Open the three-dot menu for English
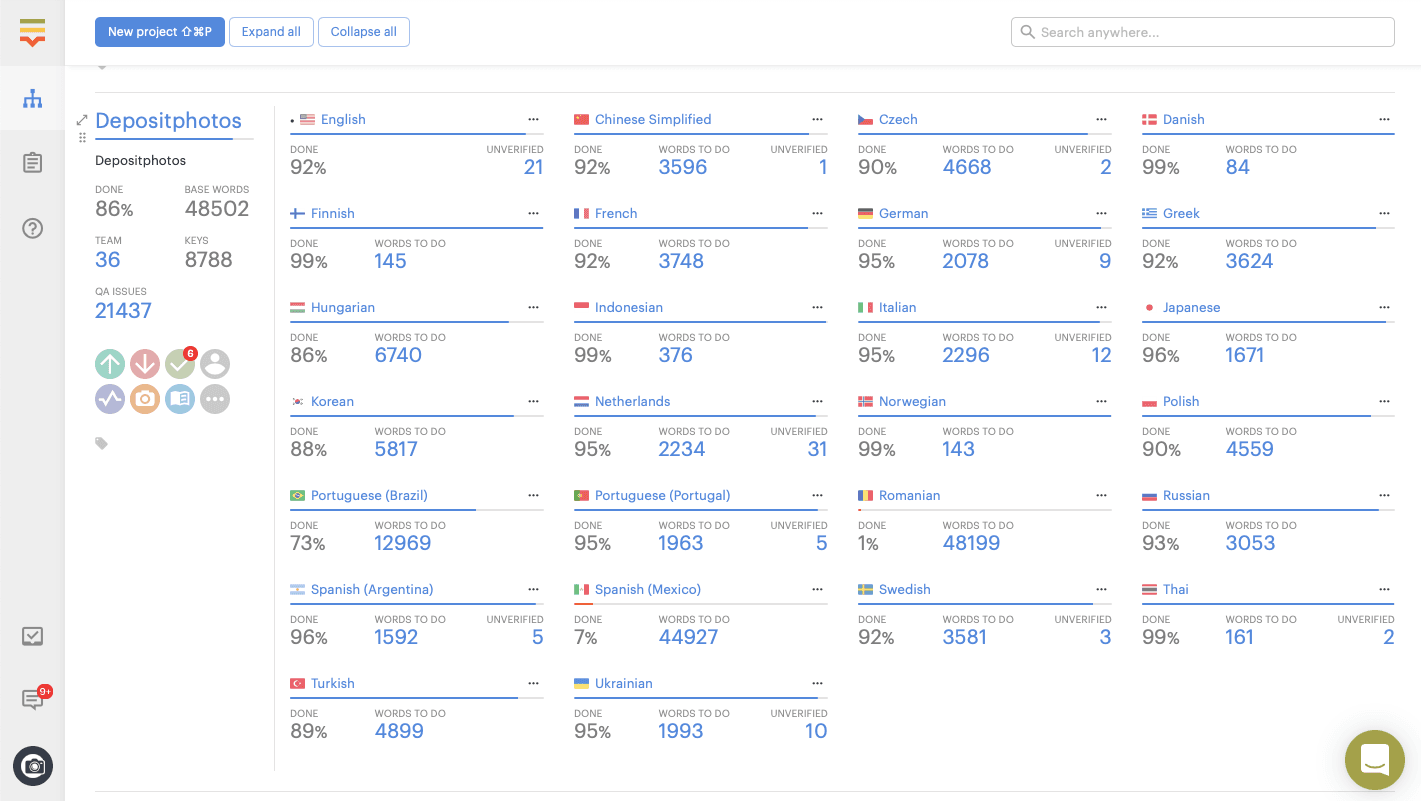The width and height of the screenshot is (1421, 801). coord(533,119)
